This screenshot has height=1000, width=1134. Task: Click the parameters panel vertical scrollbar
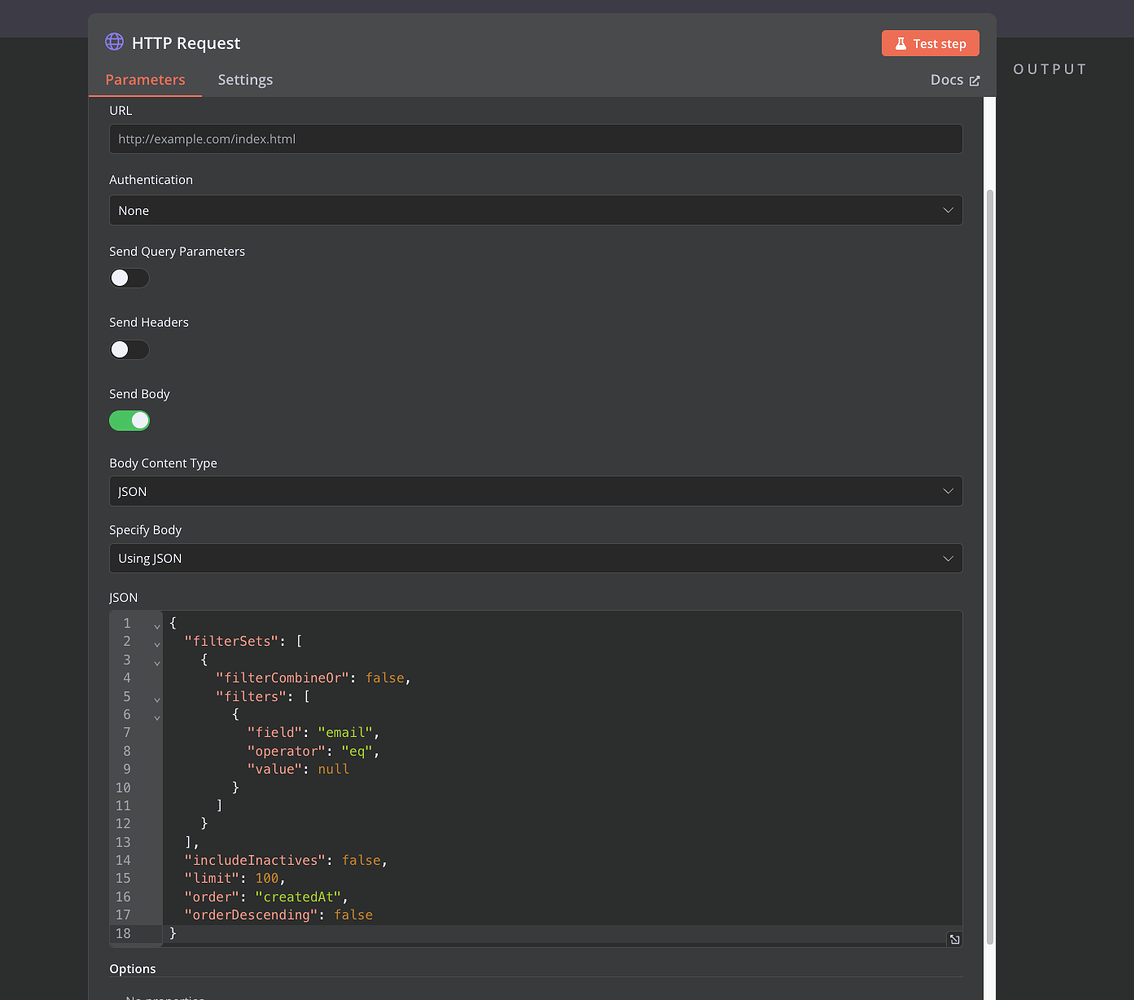990,560
